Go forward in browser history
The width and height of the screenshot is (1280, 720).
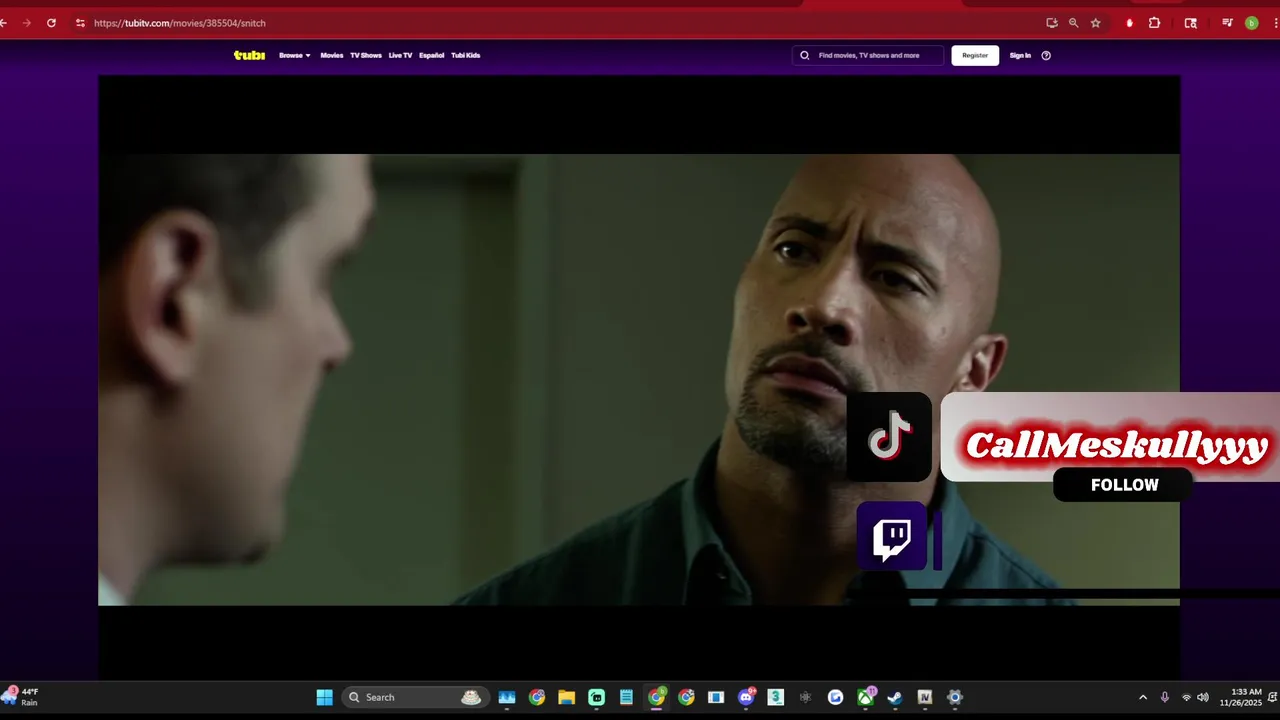[x=27, y=23]
